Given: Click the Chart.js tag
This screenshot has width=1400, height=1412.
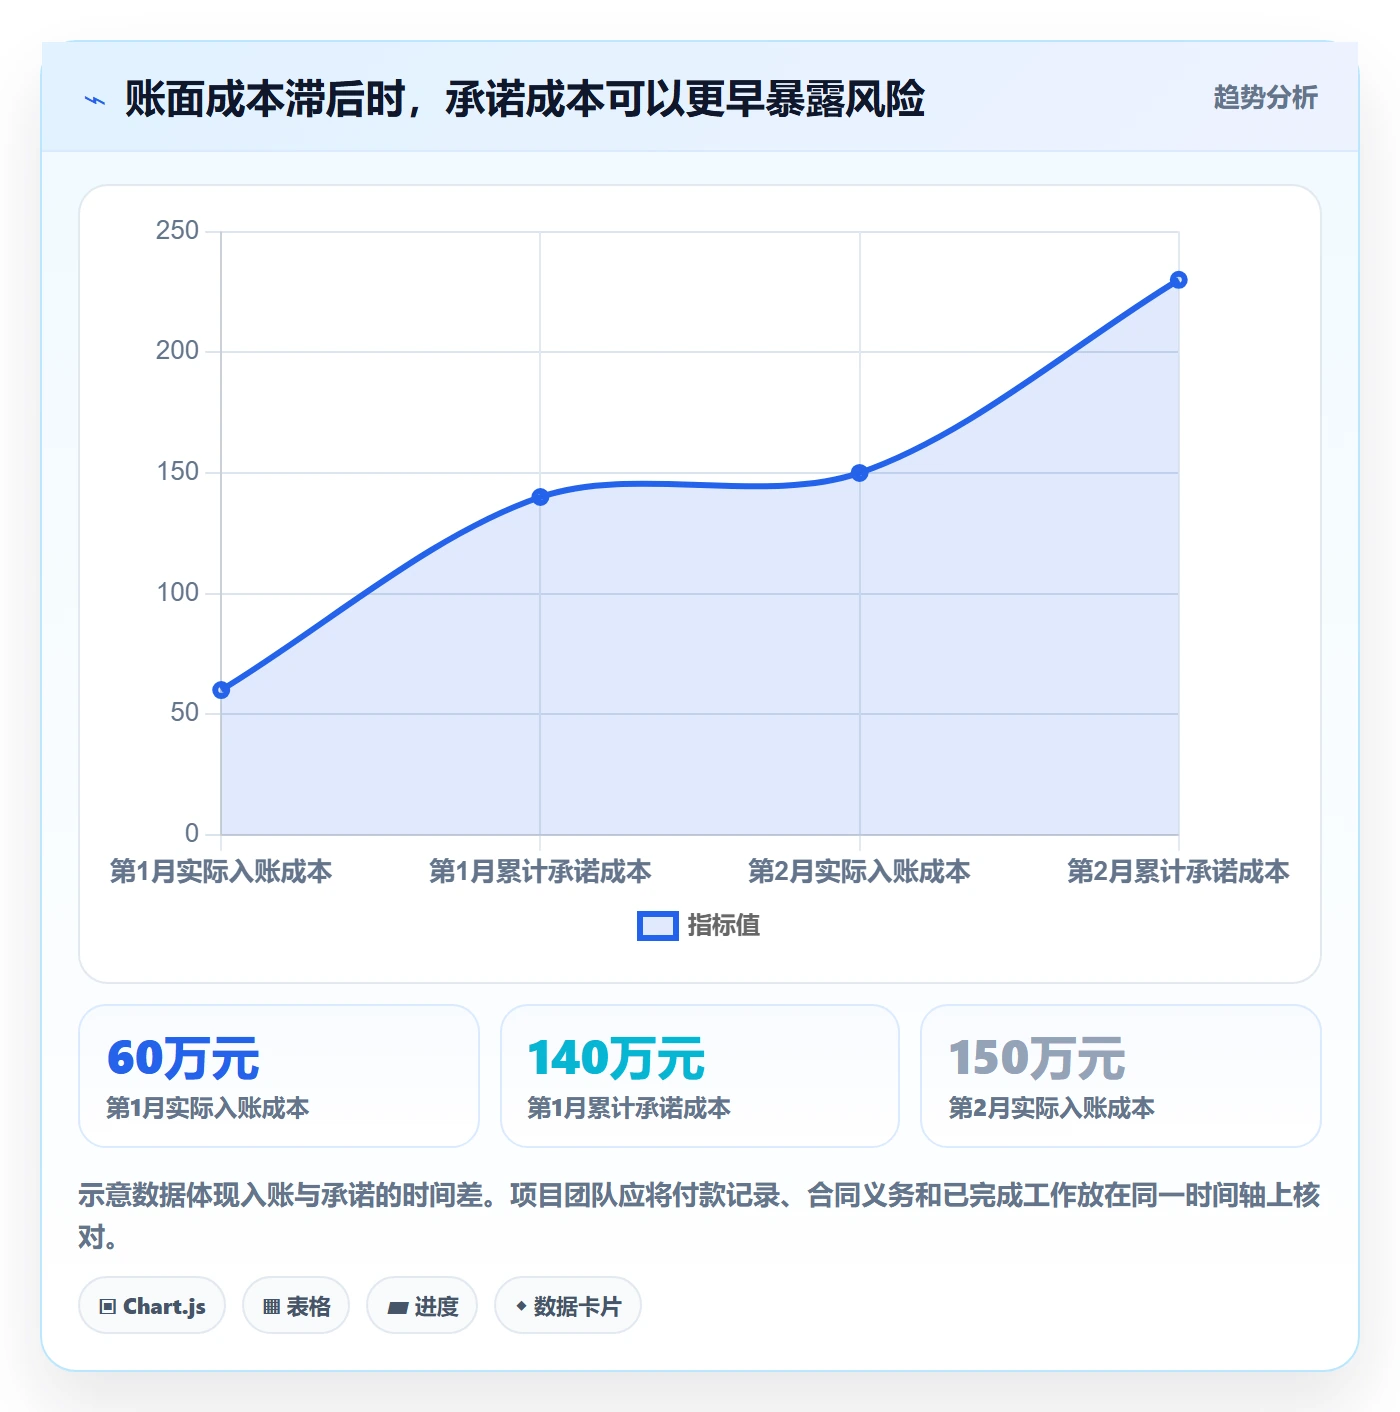Looking at the screenshot, I should click(x=152, y=1306).
